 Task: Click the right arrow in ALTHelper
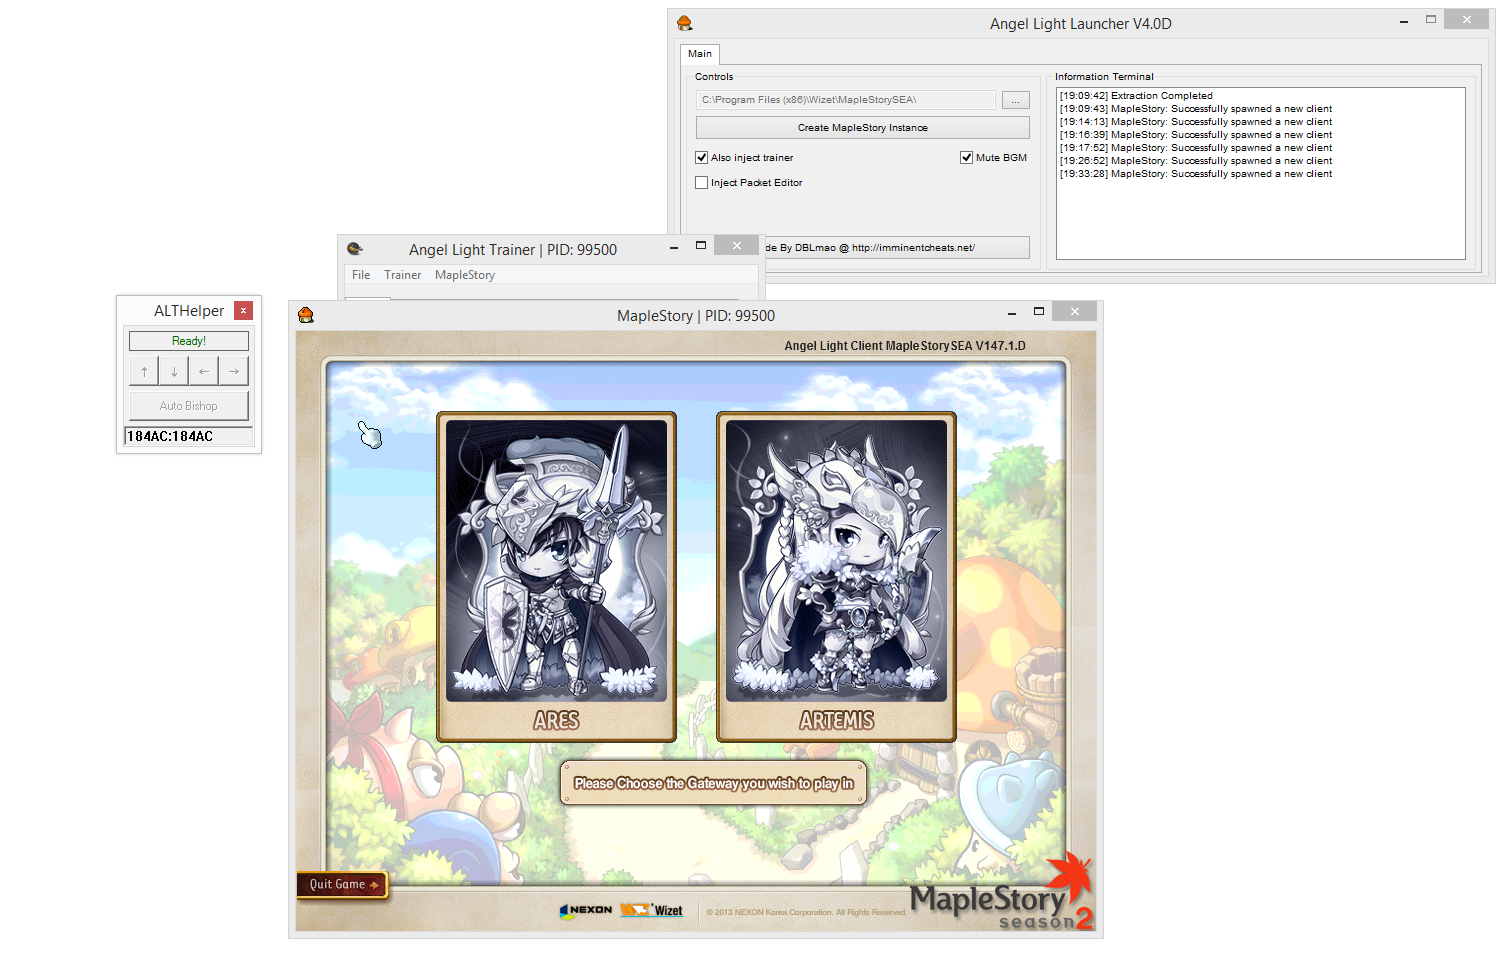coord(234,371)
